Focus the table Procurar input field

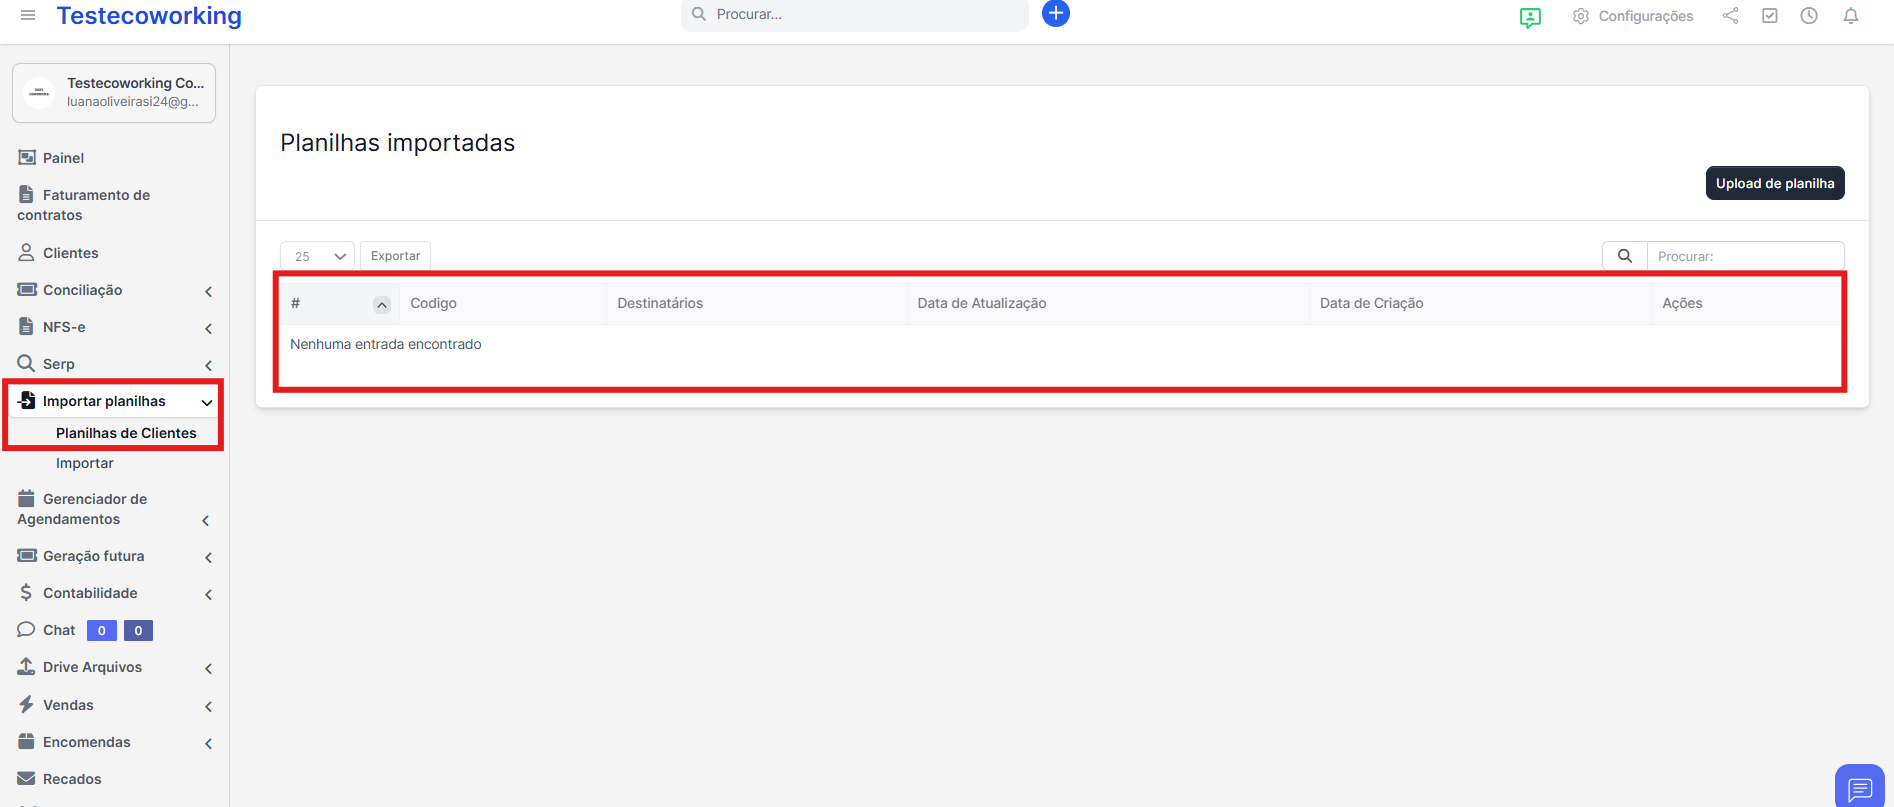click(x=1744, y=256)
